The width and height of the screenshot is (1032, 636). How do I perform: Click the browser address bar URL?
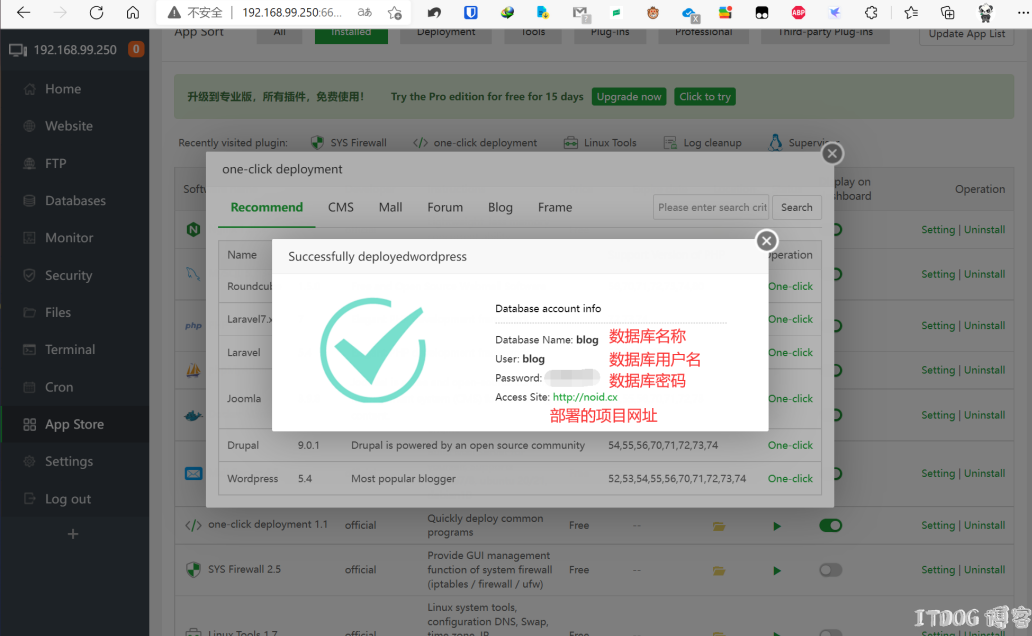tap(292, 13)
